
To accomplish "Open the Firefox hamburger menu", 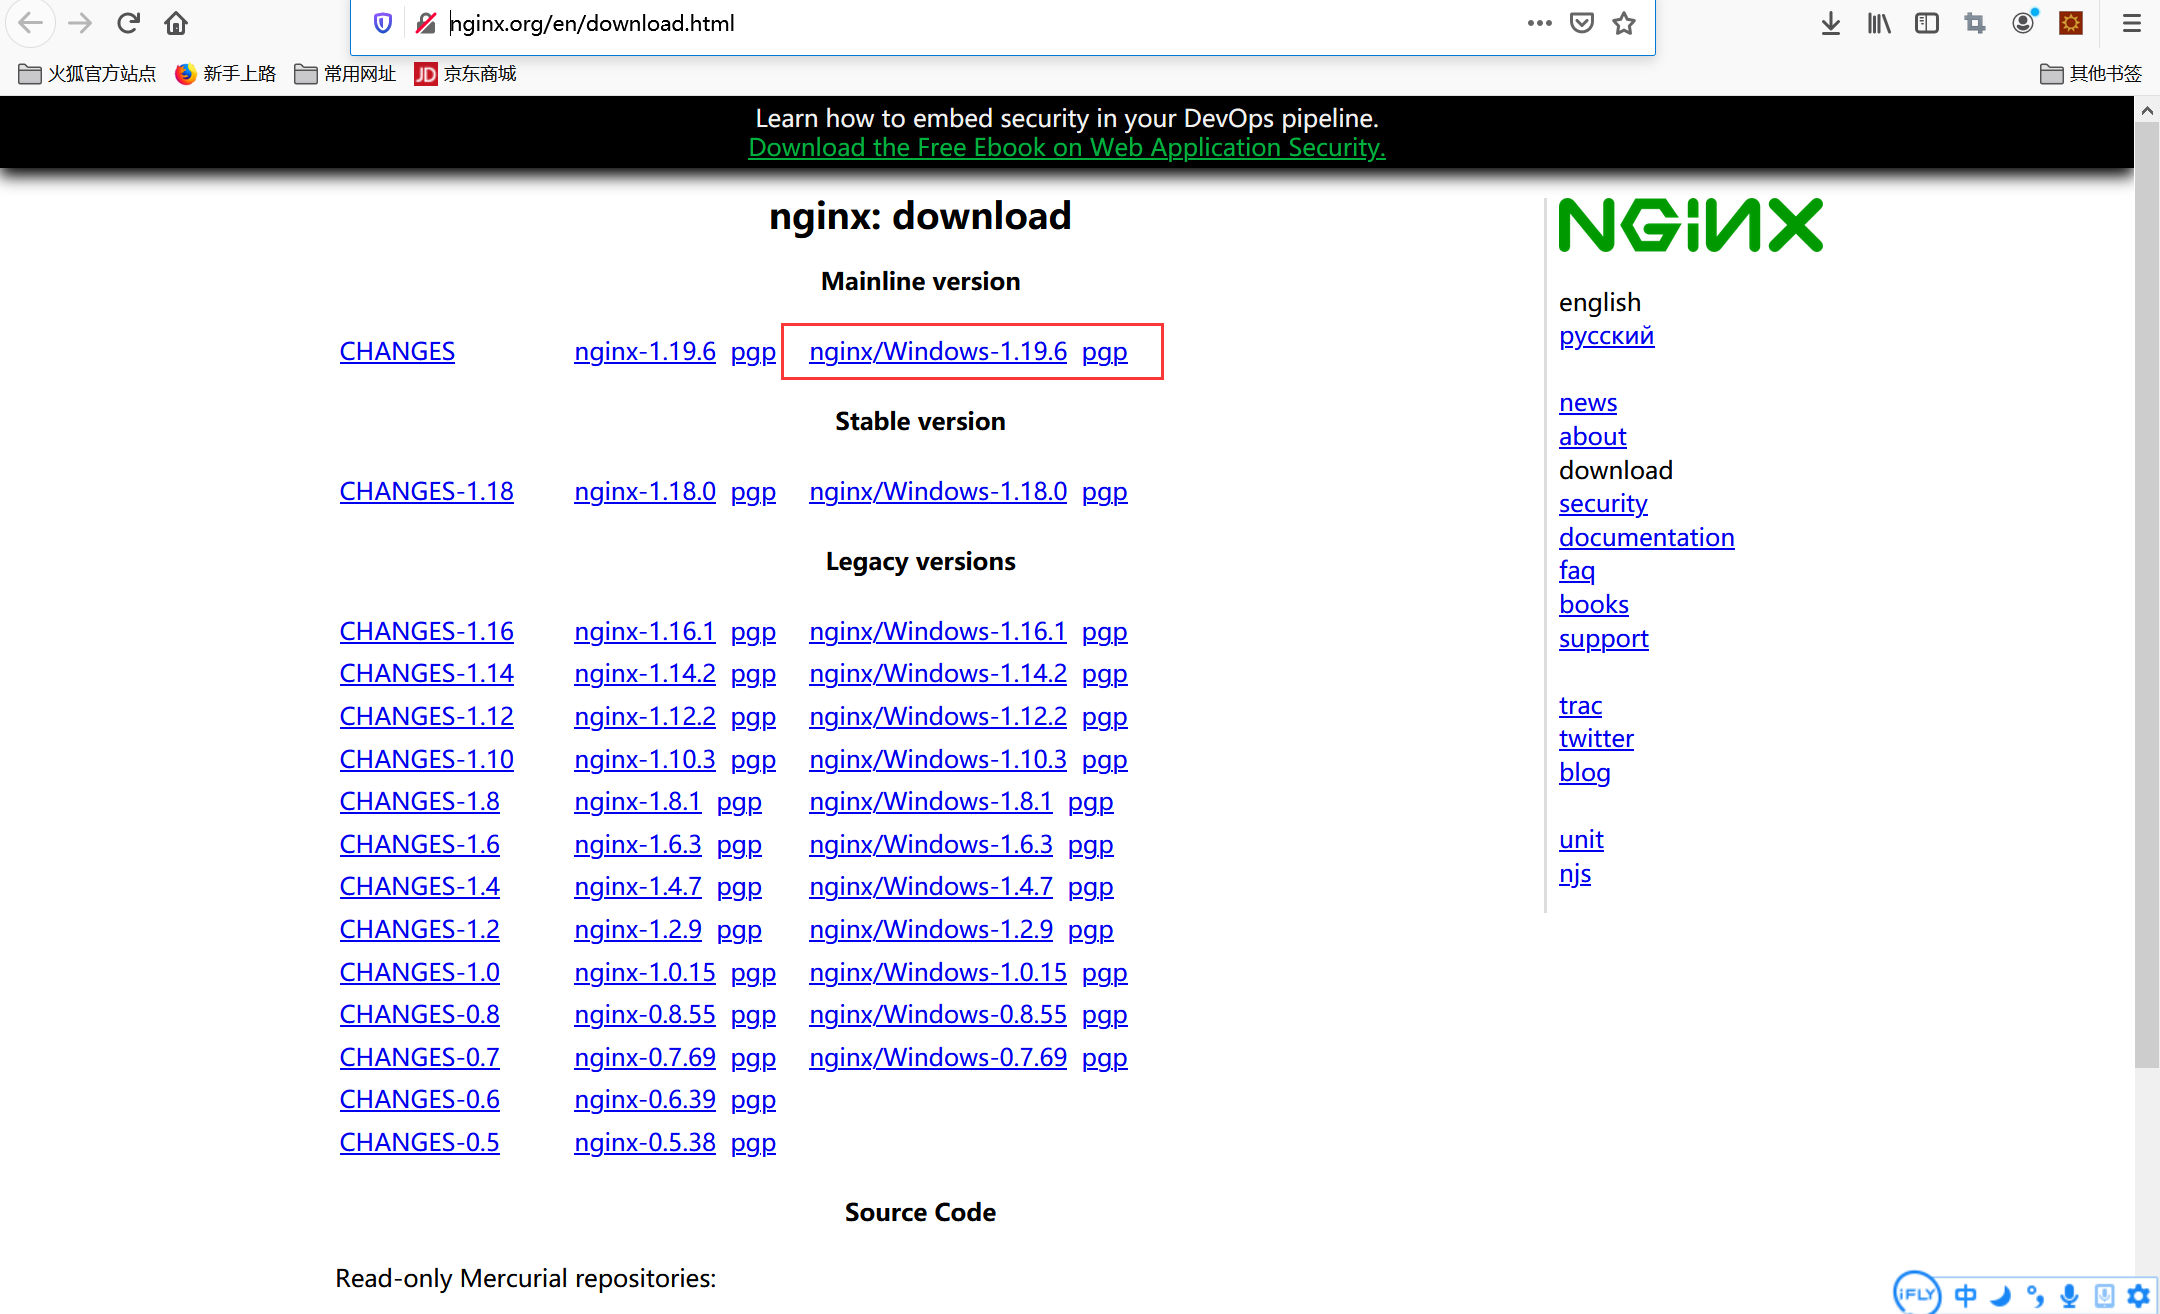I will click(2131, 23).
